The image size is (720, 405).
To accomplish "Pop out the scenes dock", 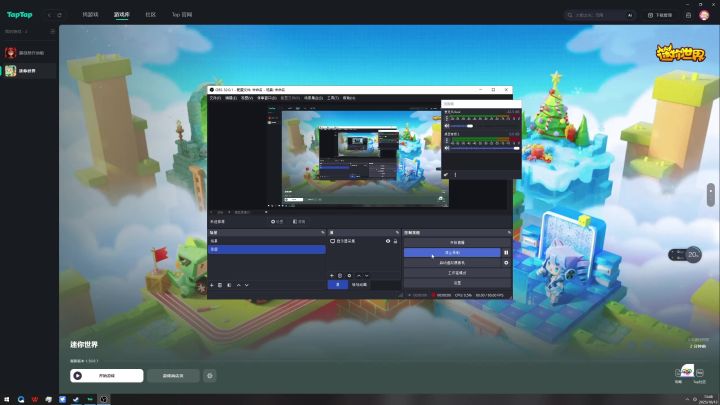I will click(x=323, y=233).
